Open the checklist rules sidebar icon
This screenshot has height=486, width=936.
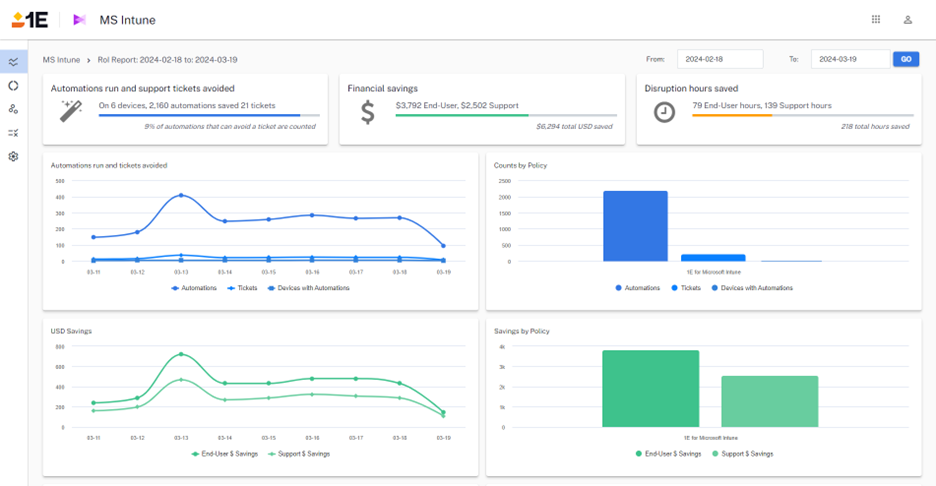(x=13, y=132)
